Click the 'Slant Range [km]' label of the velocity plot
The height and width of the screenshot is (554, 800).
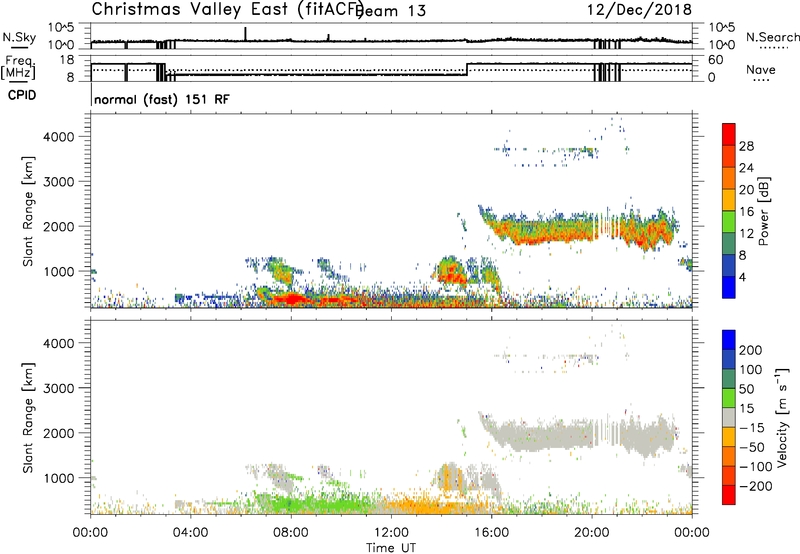coord(28,417)
